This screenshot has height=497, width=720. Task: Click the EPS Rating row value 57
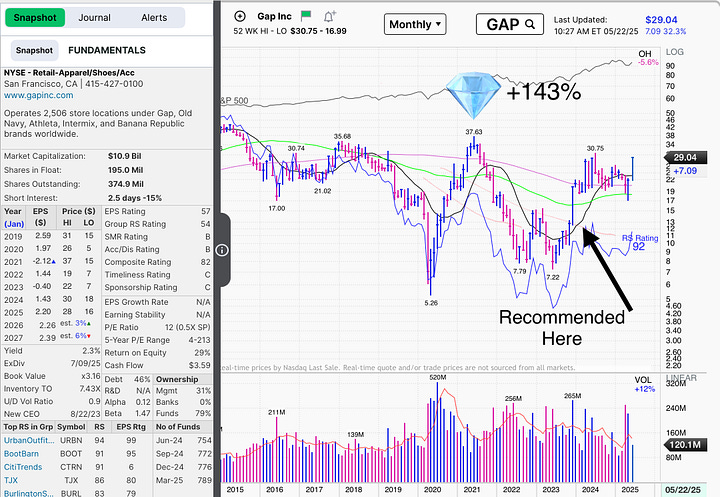[x=205, y=211]
